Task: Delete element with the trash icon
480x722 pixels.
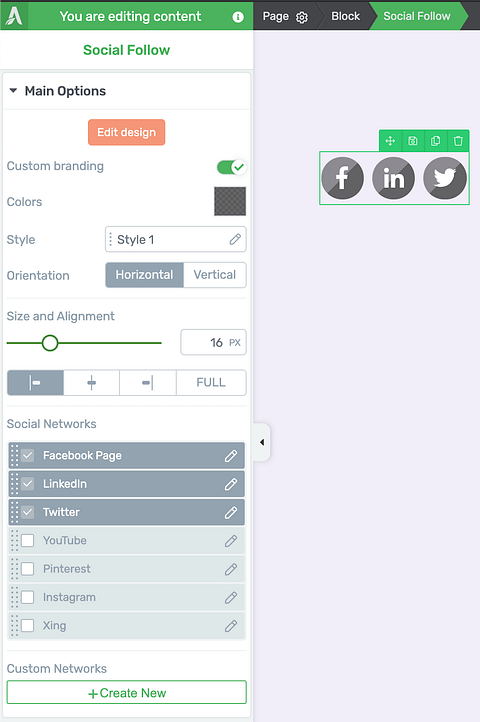Action: point(458,141)
